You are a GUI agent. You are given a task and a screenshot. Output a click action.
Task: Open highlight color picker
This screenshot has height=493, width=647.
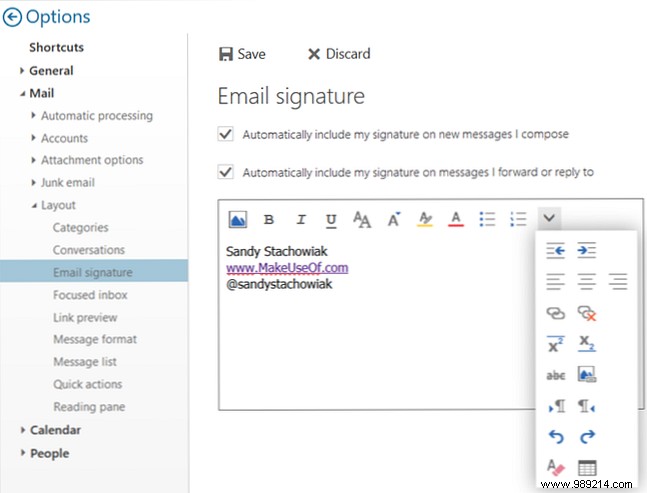425,219
